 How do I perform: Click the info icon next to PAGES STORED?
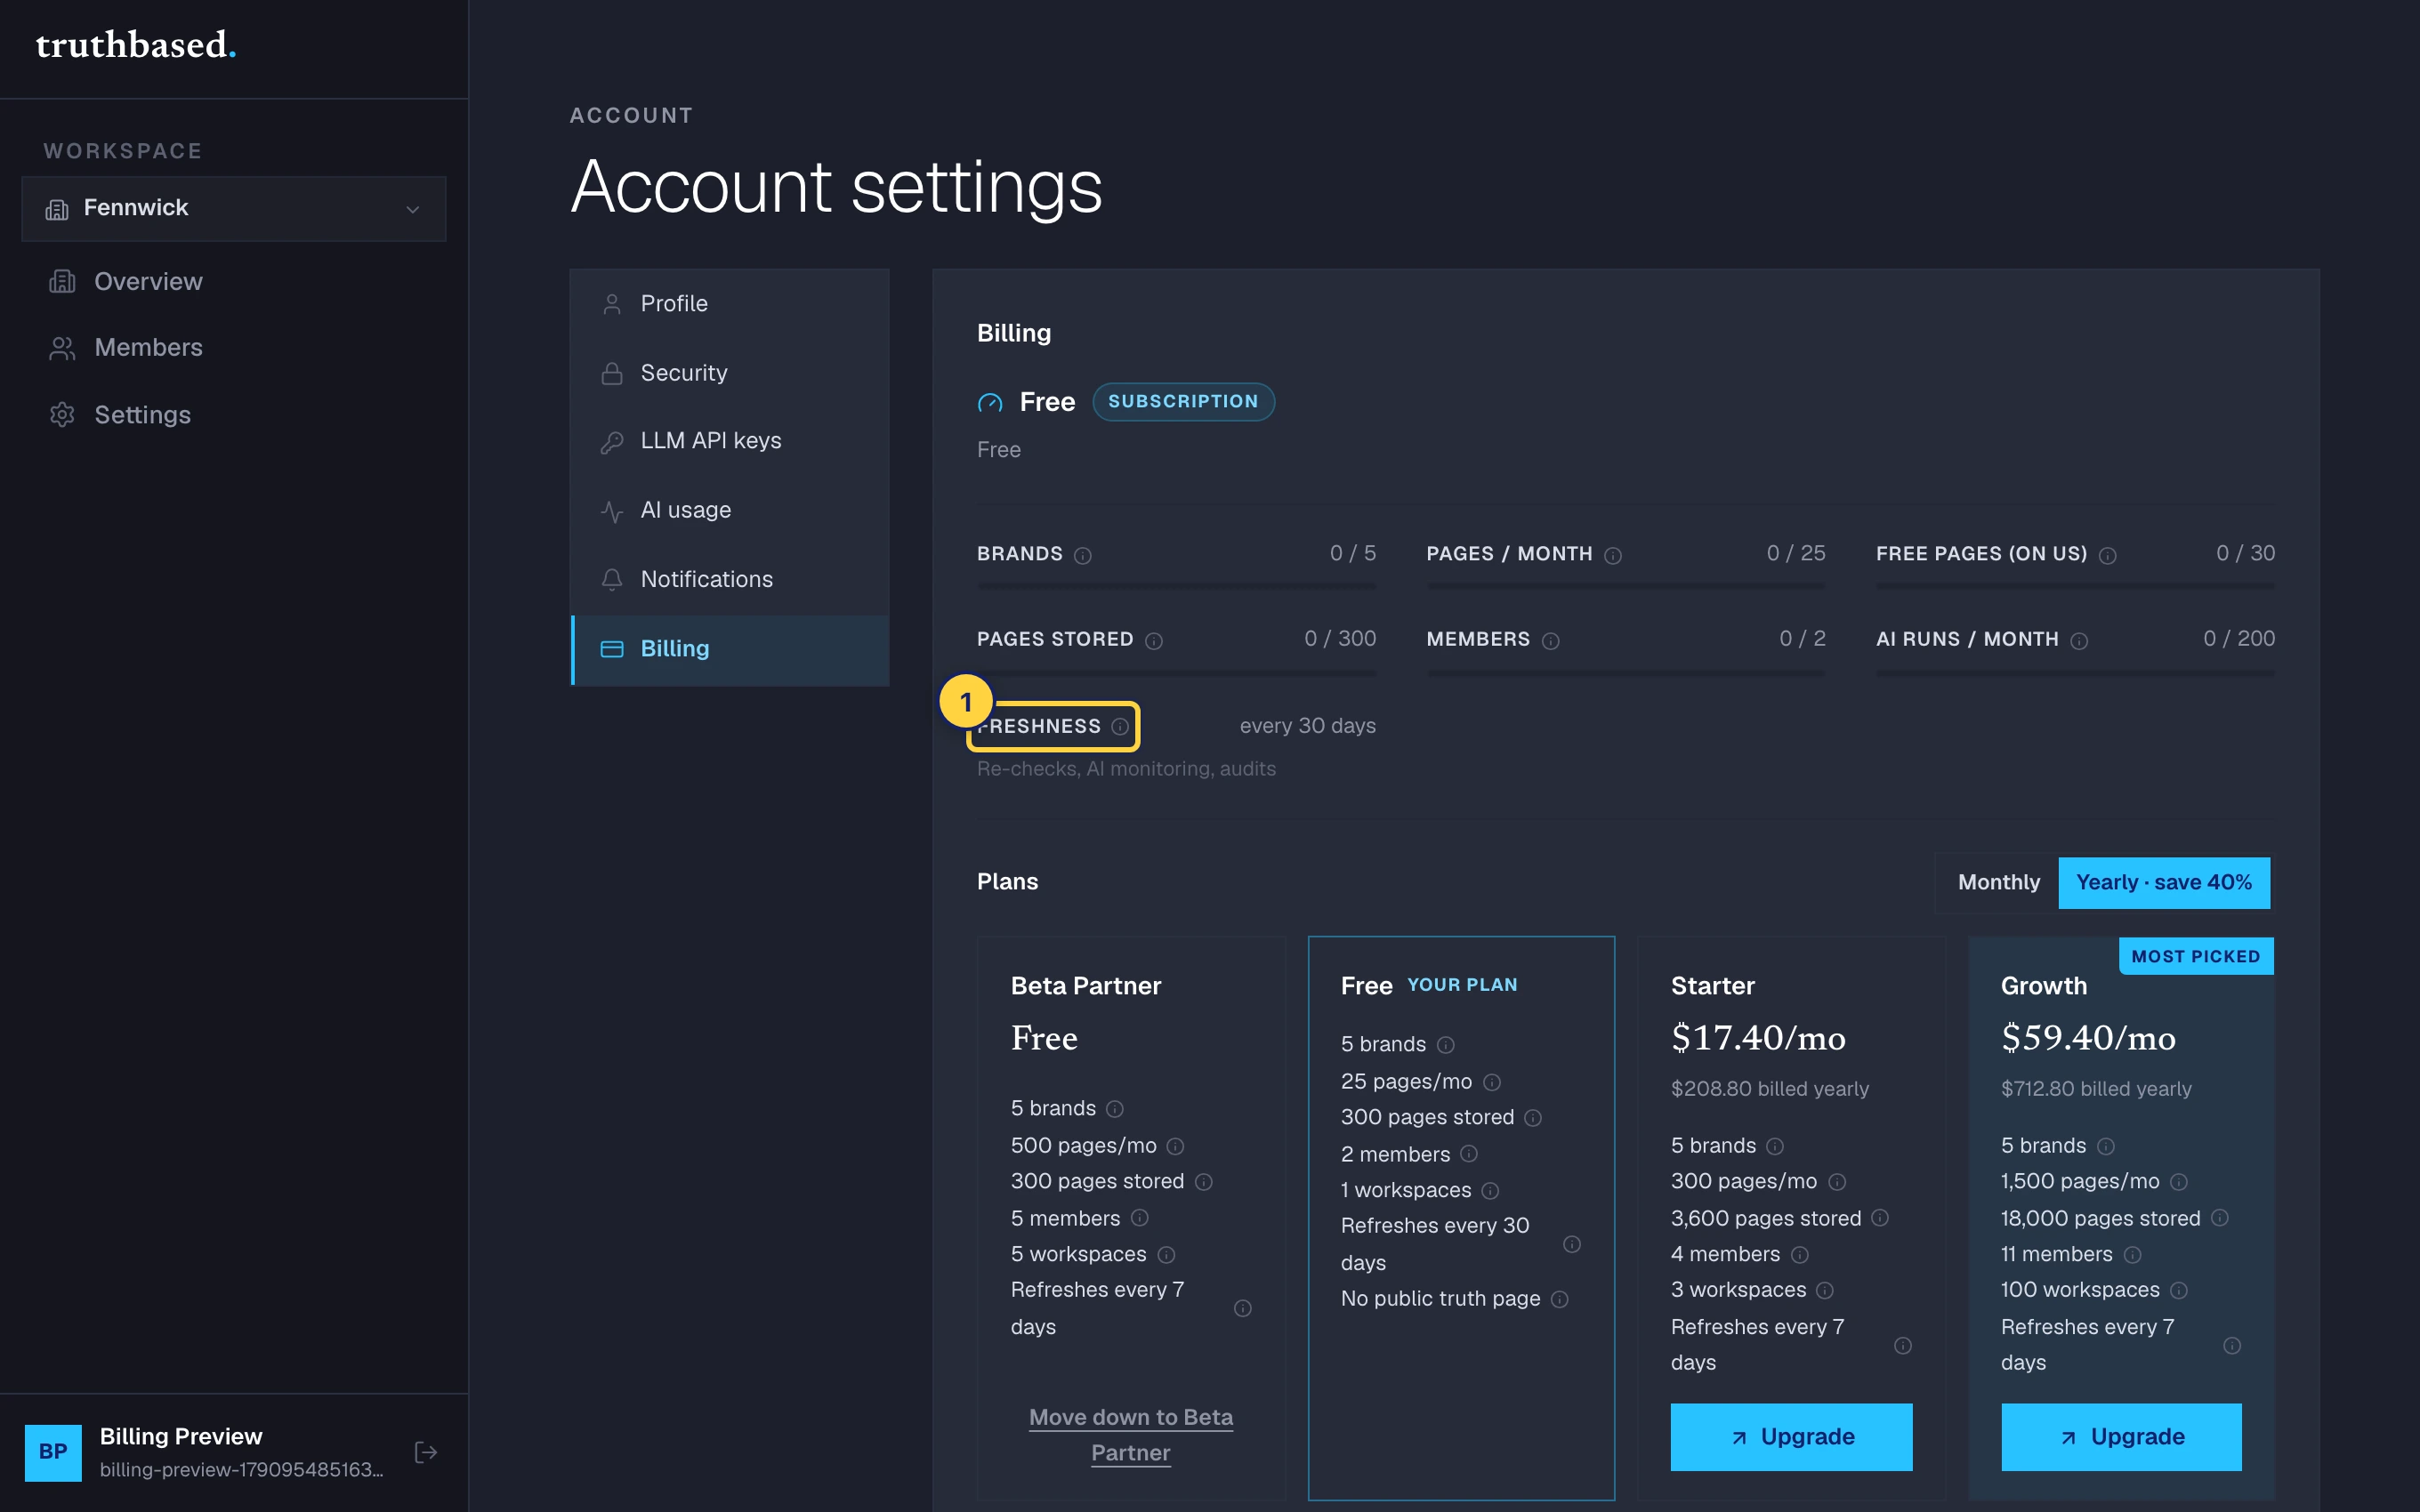1153,641
